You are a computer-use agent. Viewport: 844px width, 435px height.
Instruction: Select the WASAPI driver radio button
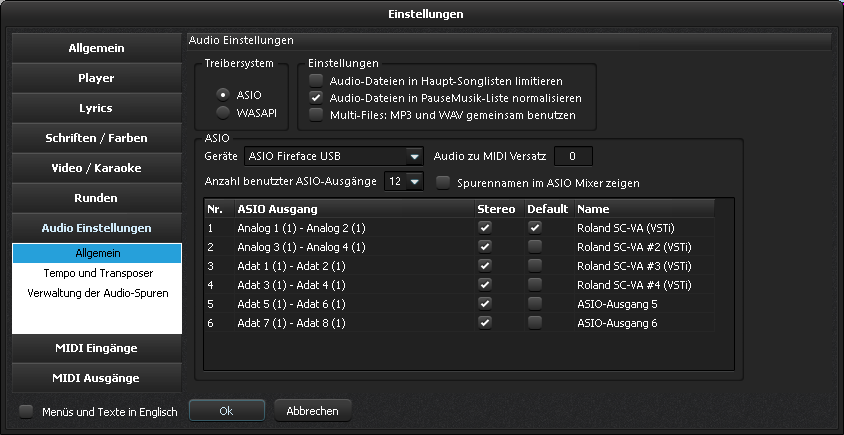coord(224,112)
